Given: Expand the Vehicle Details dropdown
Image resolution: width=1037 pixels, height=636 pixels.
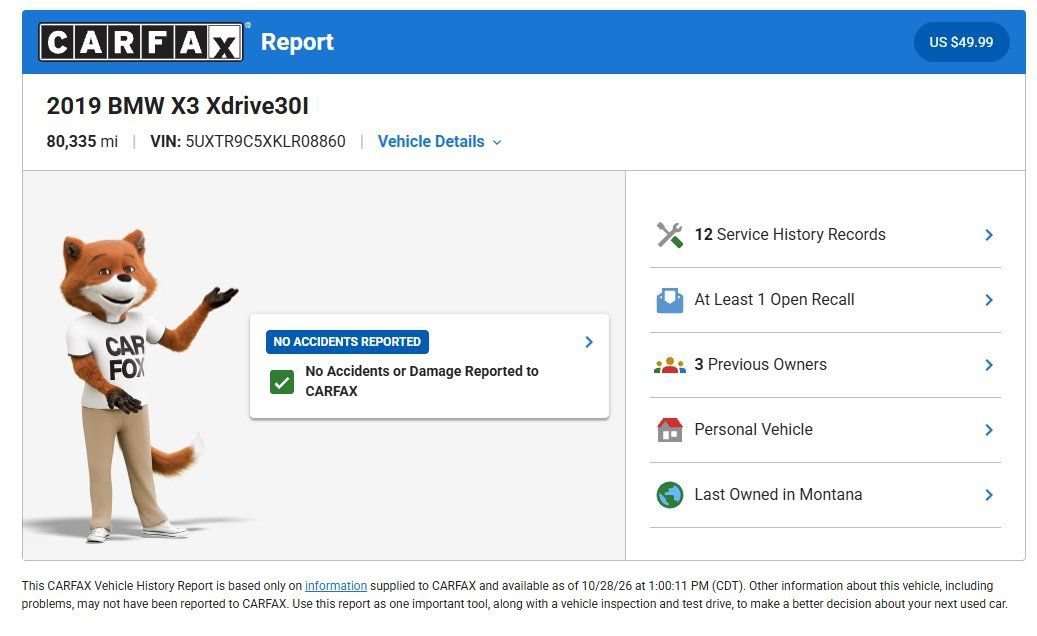Looking at the screenshot, I should pos(439,141).
